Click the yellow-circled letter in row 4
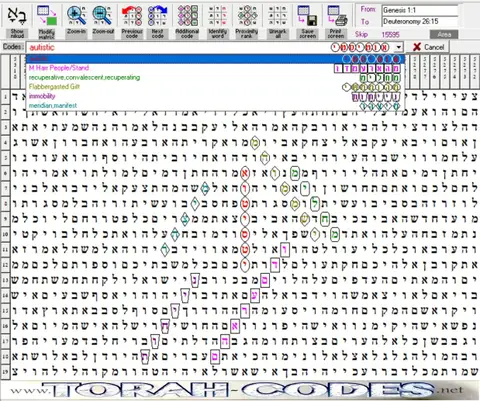The image size is (480, 401). coord(255,143)
